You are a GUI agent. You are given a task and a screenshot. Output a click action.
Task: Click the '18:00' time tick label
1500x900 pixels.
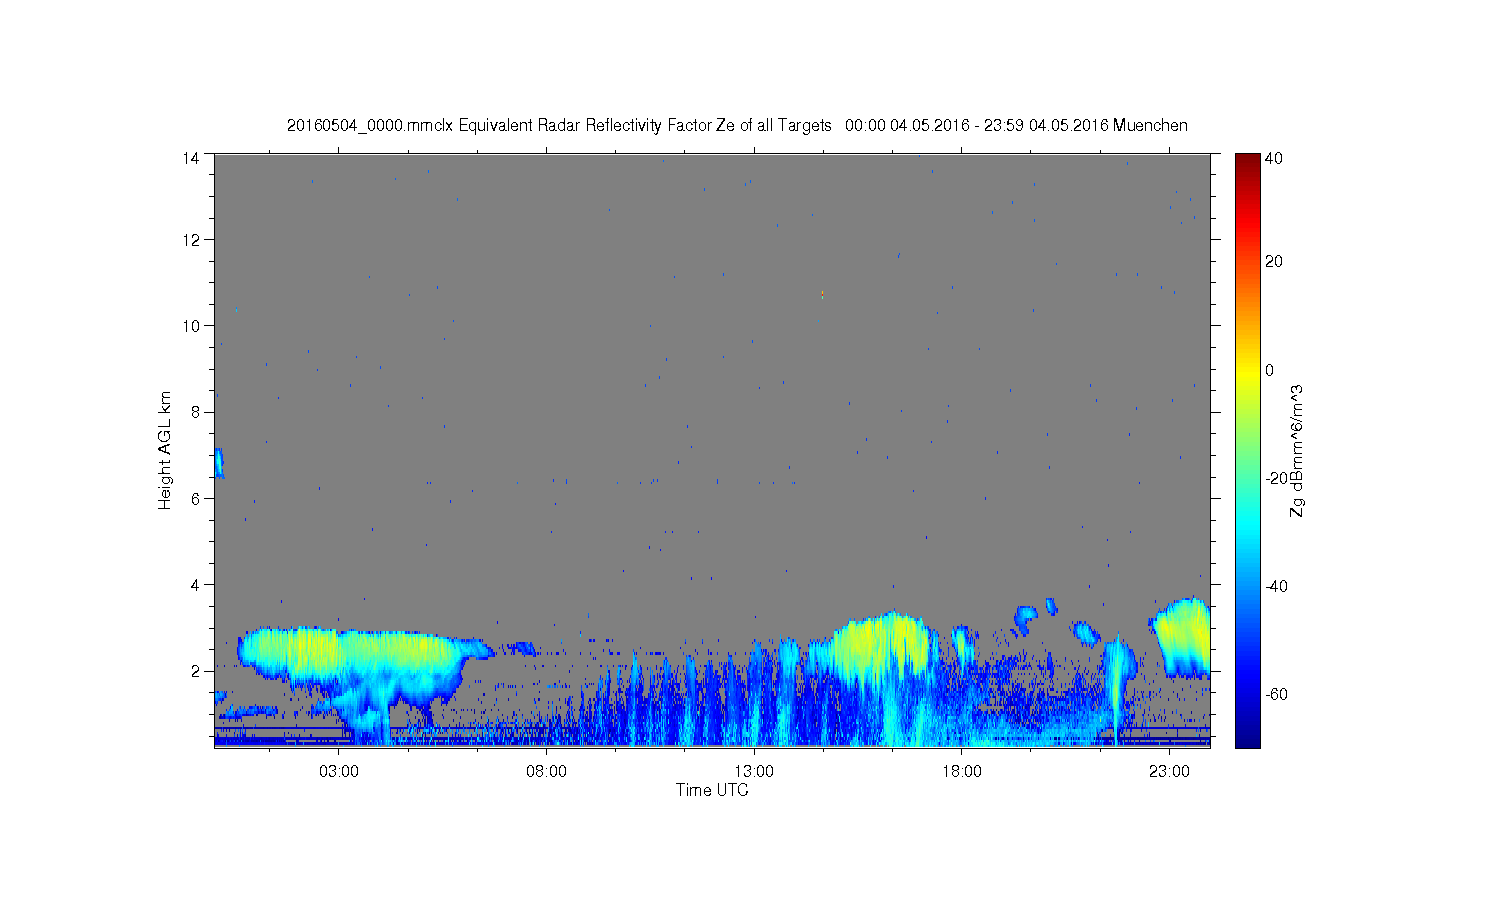pos(961,771)
